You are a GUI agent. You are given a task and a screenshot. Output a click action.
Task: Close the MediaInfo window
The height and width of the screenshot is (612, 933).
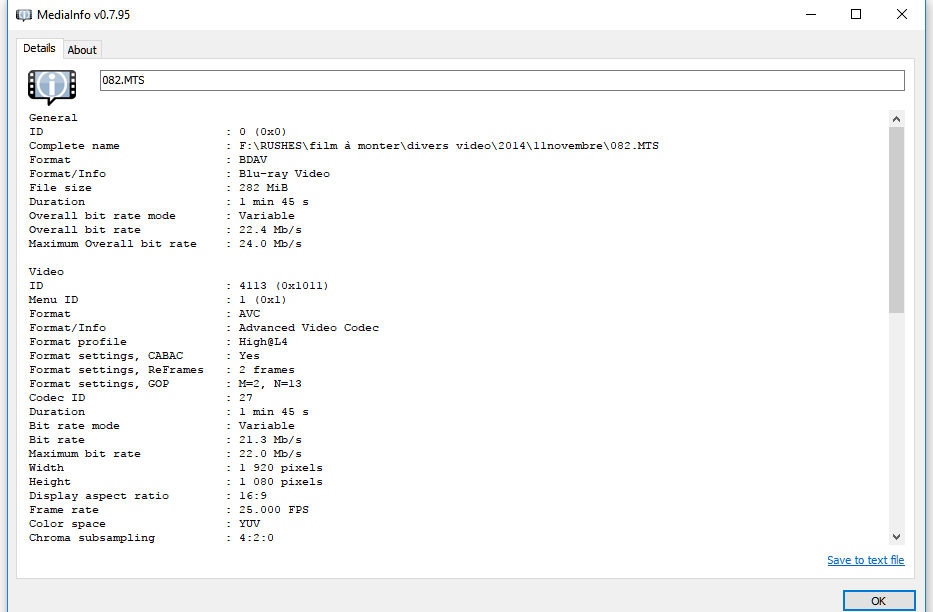coord(901,14)
